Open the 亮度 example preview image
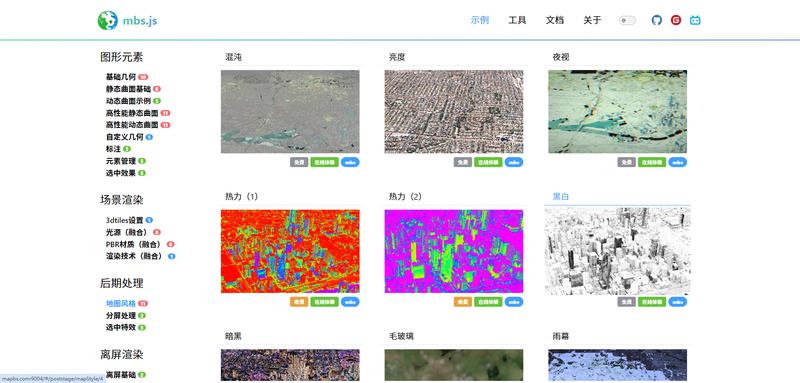 (x=454, y=112)
